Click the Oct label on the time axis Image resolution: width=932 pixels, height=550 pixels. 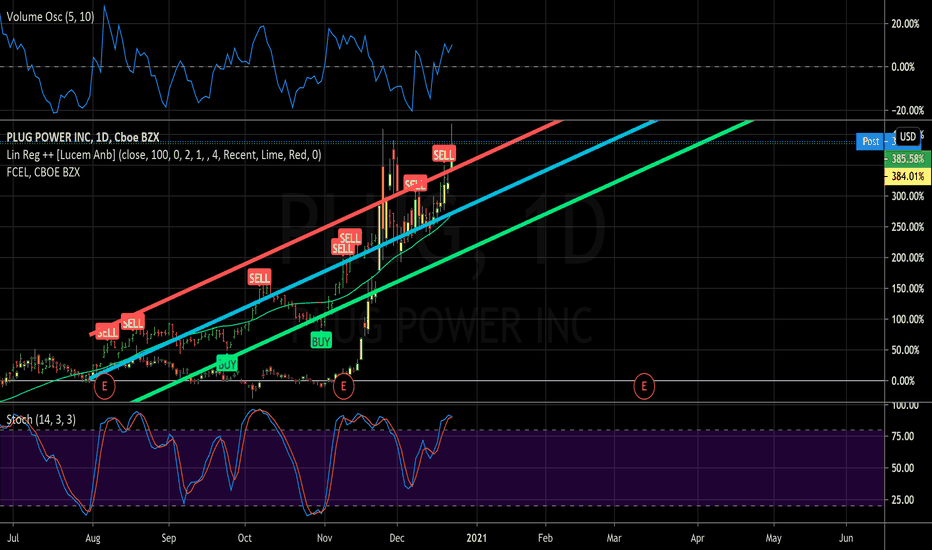pos(245,538)
